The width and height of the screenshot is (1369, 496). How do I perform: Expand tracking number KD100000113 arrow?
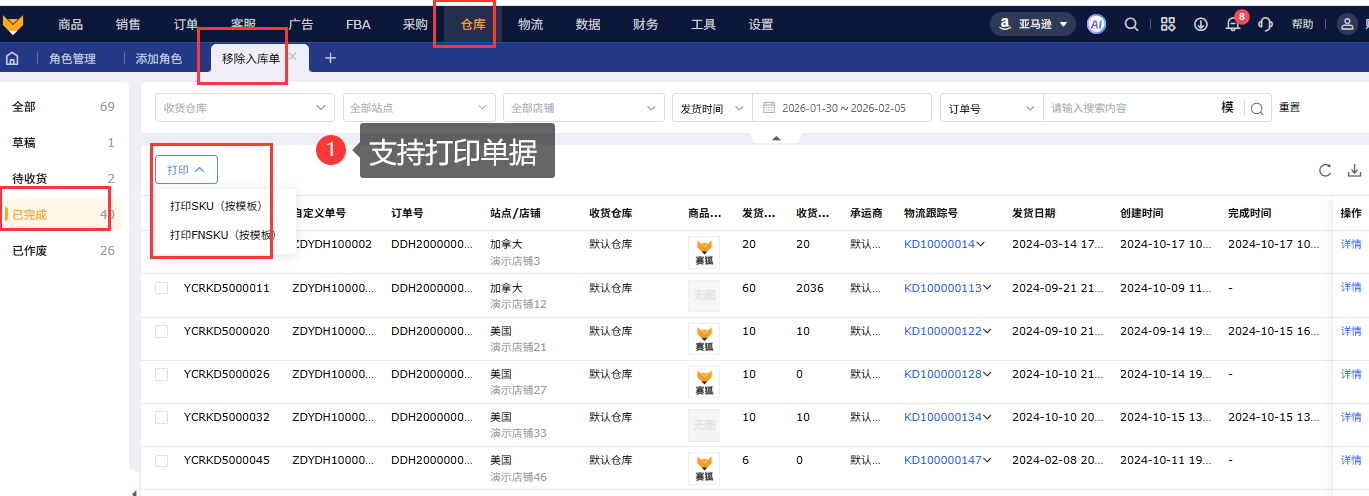tap(987, 288)
